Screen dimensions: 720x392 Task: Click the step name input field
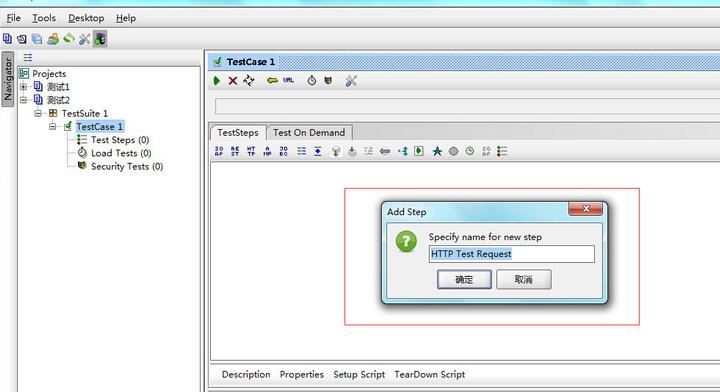[512, 254]
